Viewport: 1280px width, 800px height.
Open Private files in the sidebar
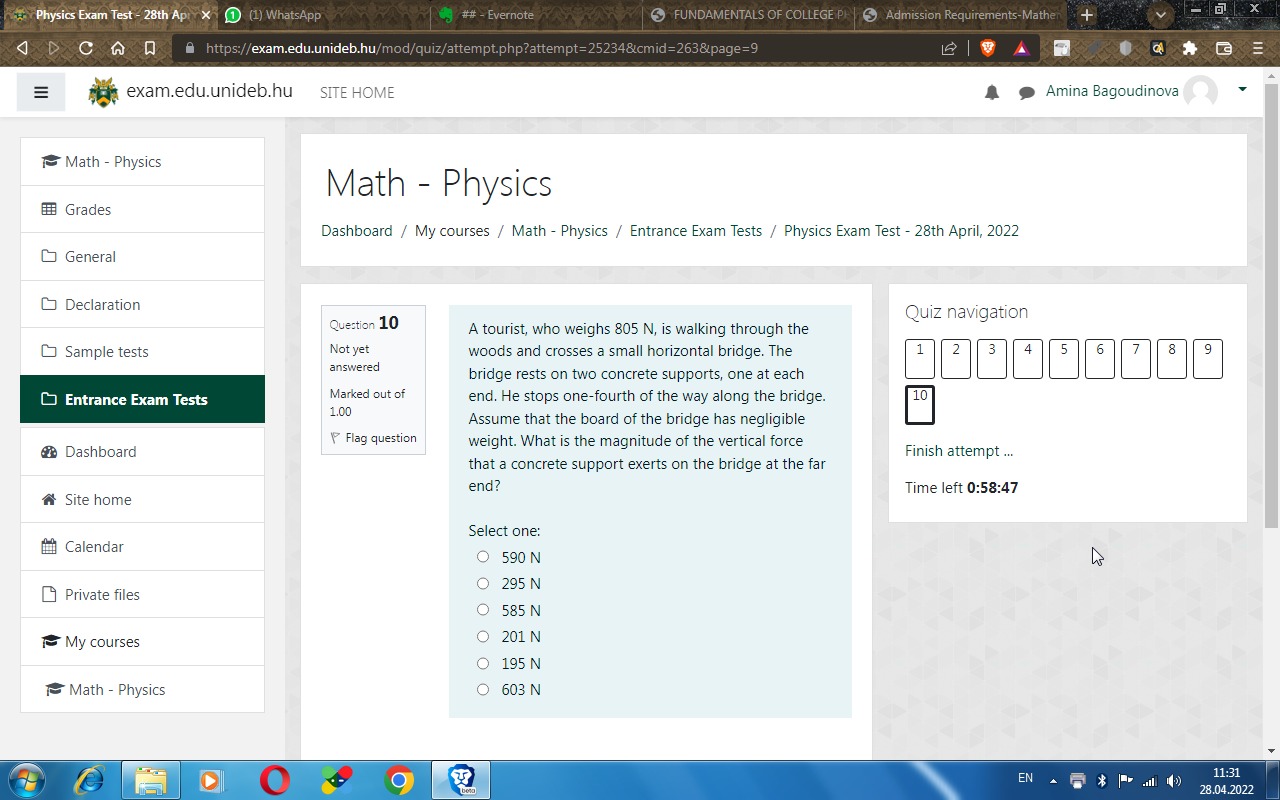click(x=142, y=594)
